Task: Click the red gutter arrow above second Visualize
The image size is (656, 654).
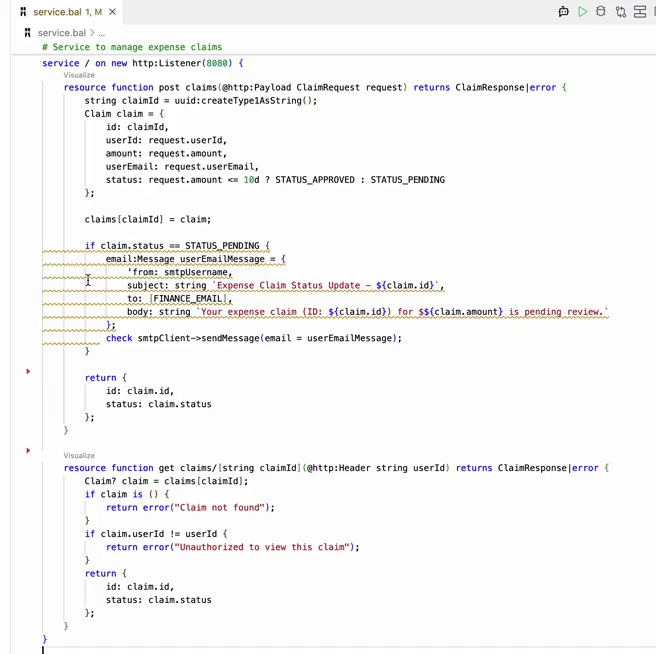Action: (28, 451)
